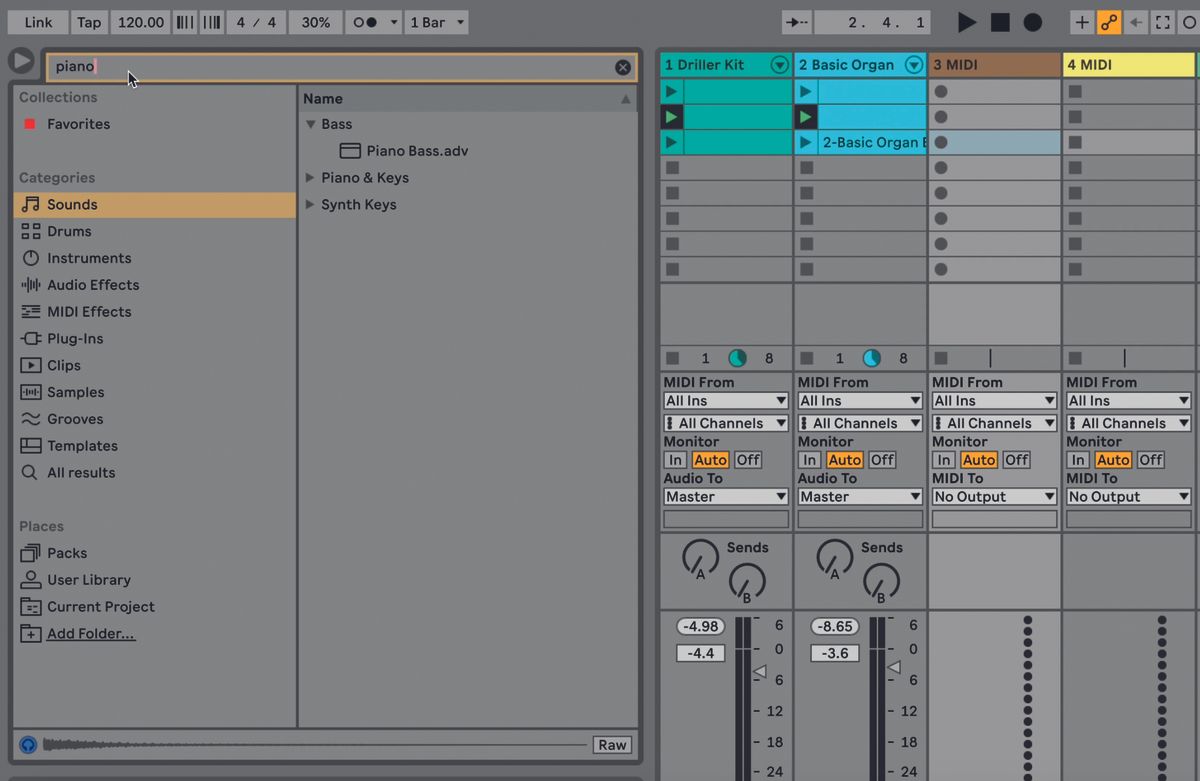Open the 2 Basic Organ track header dropdown
This screenshot has width=1200, height=781.
point(914,65)
